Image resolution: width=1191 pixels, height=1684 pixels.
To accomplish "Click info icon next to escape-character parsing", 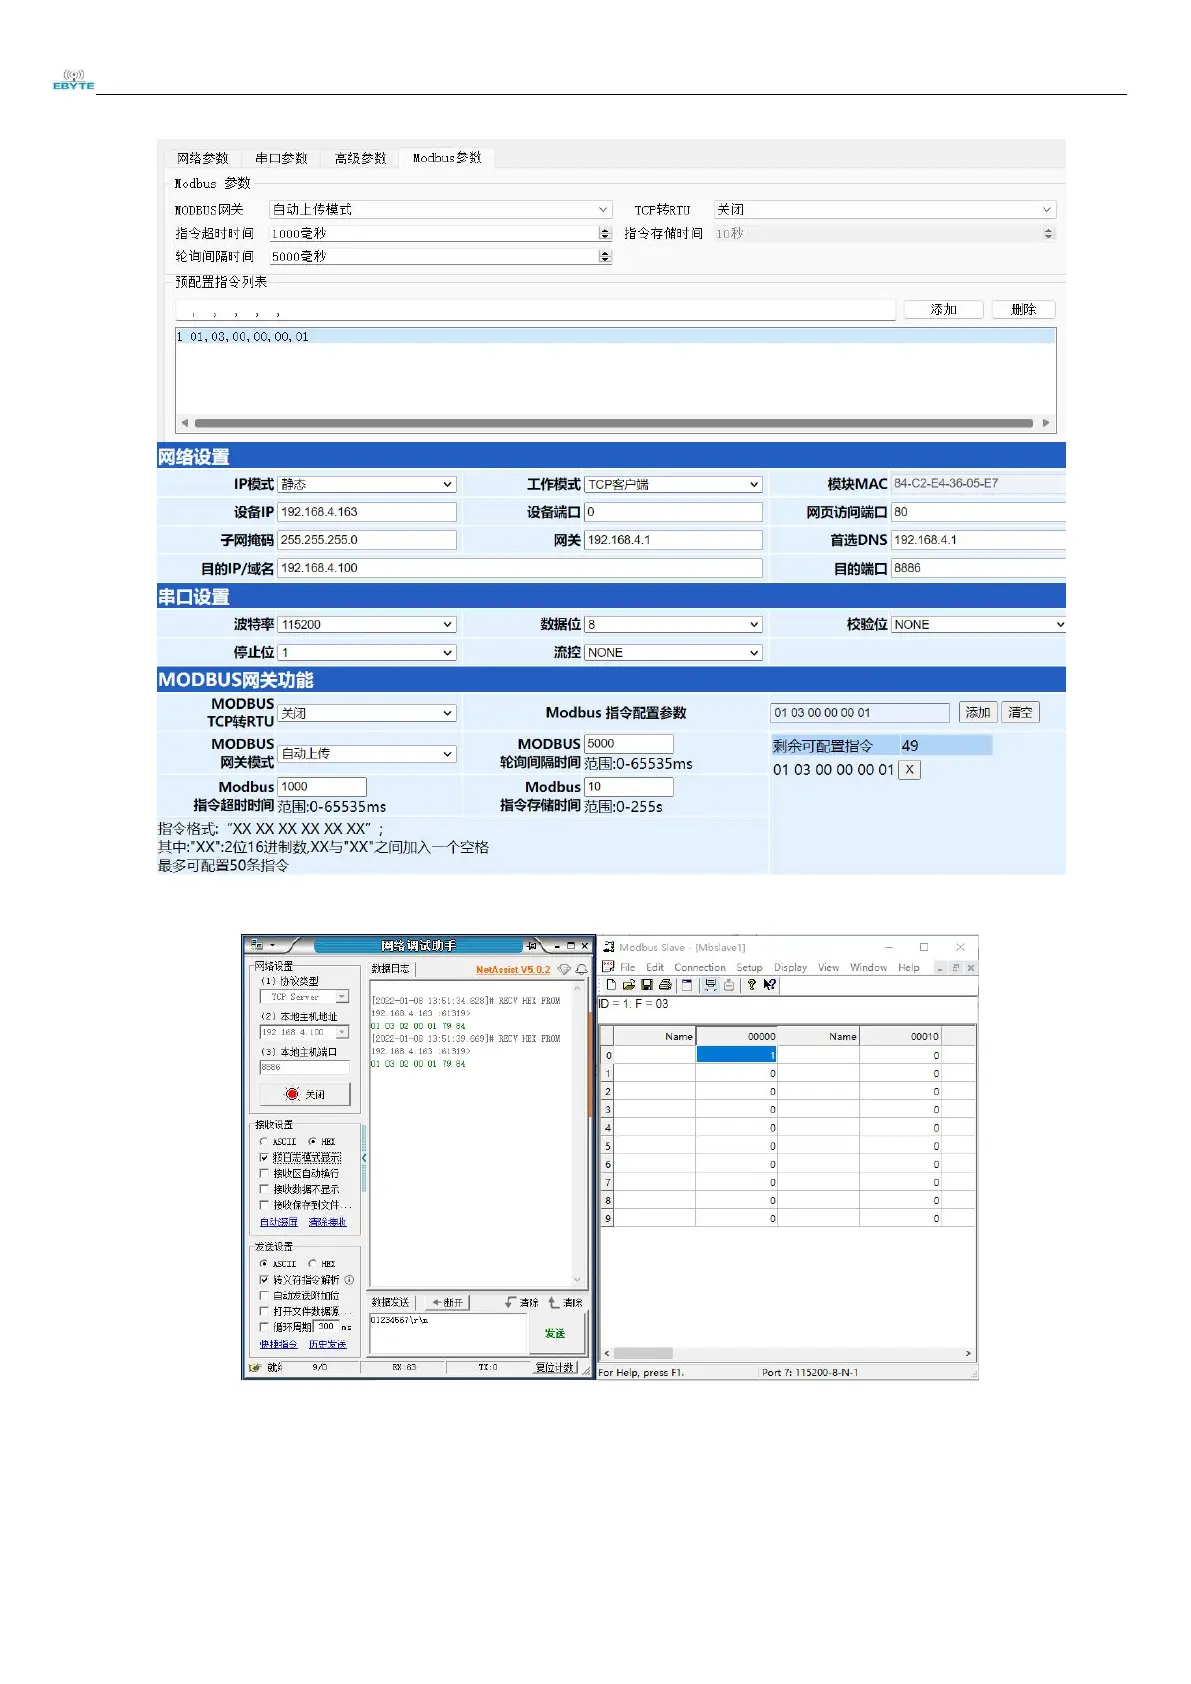I will (x=349, y=1280).
